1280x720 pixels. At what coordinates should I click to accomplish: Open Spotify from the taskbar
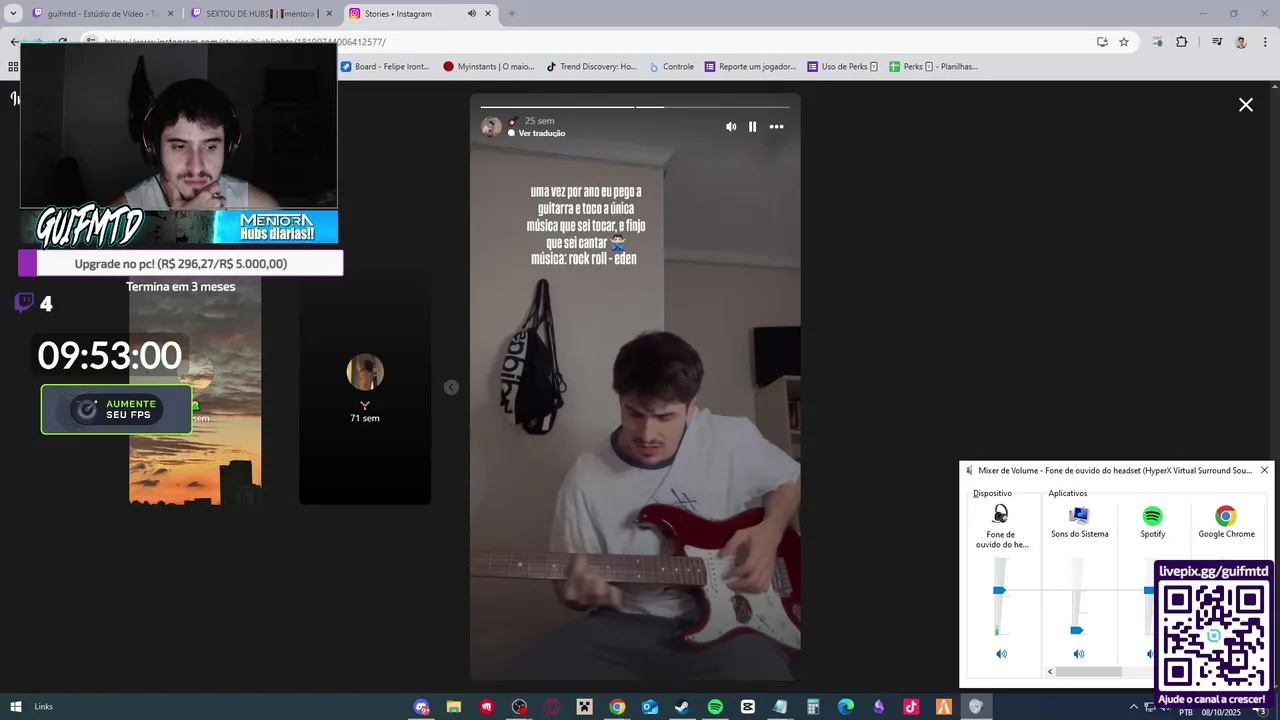pyautogui.click(x=715, y=707)
